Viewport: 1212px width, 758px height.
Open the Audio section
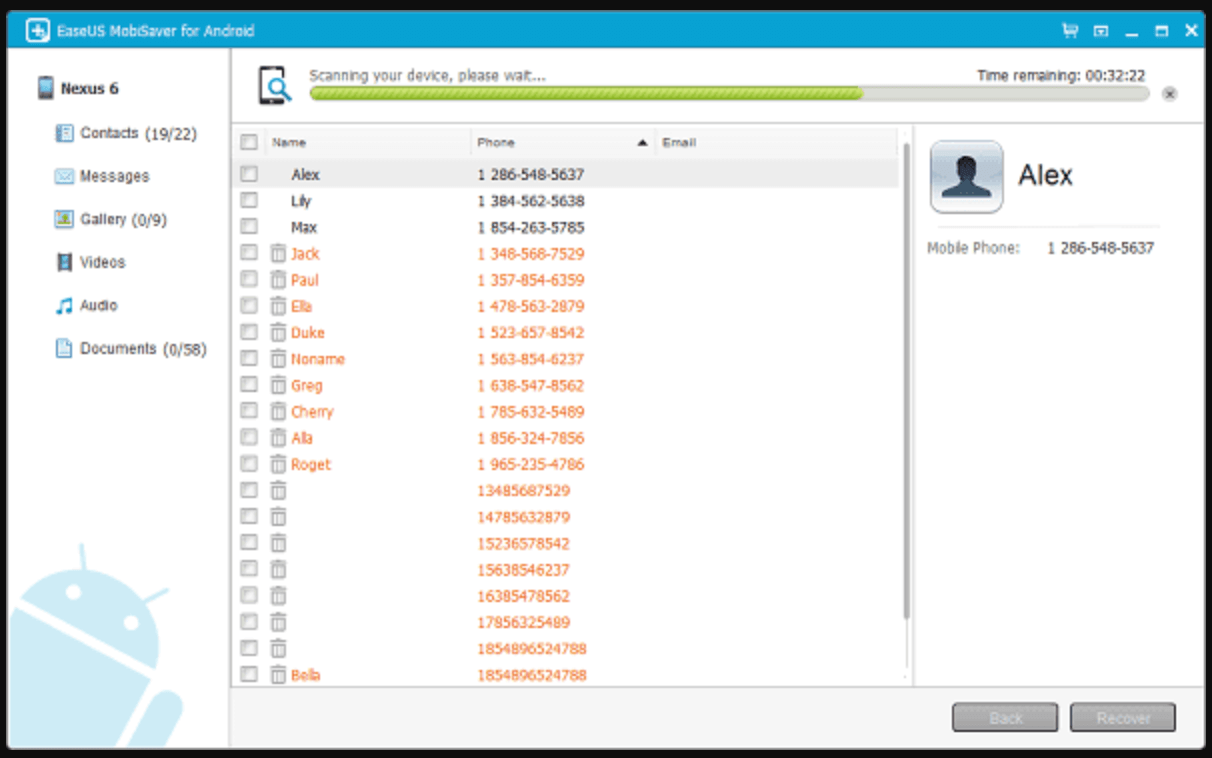pos(100,304)
